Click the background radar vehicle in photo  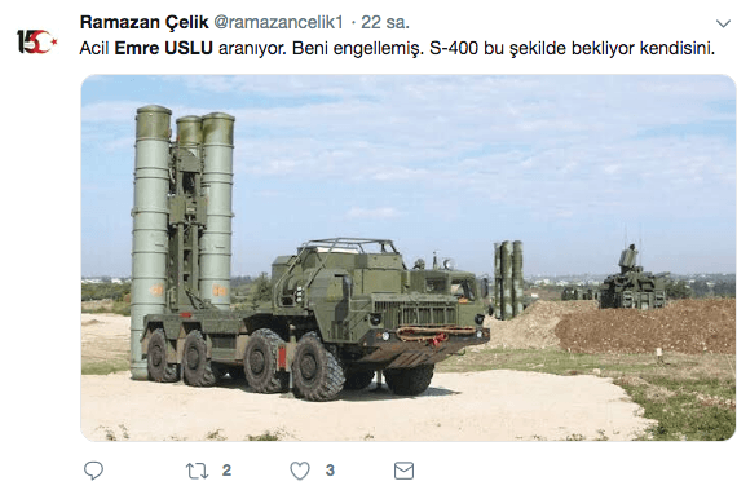pos(633,278)
